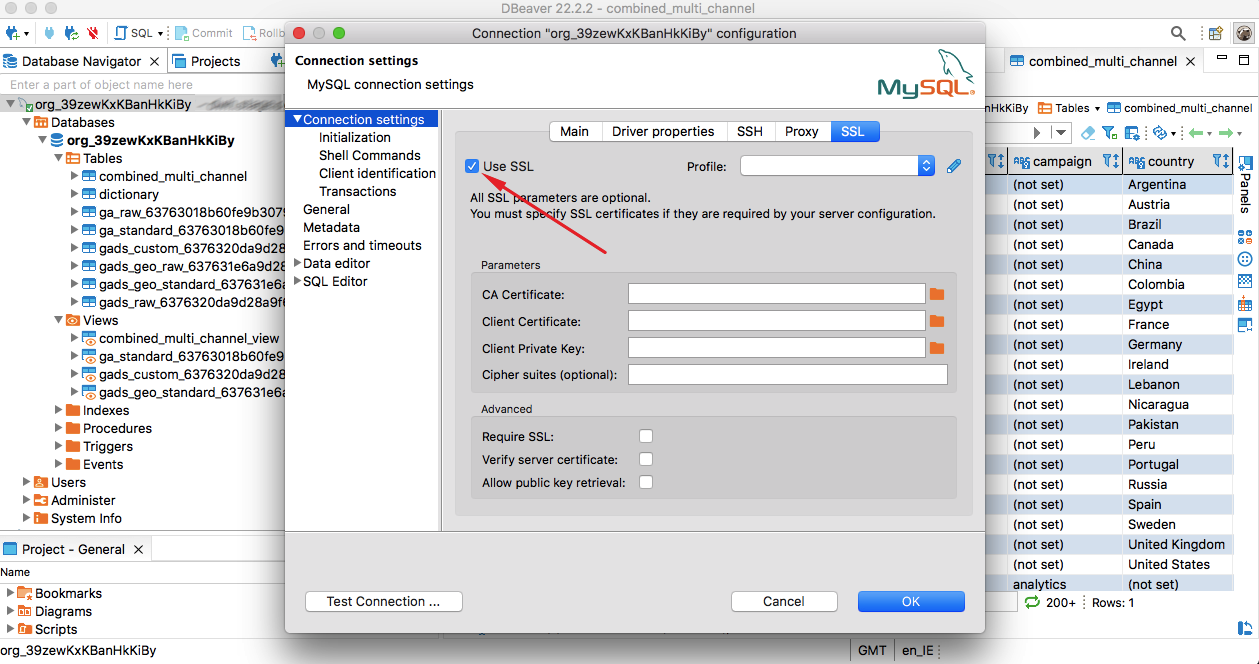Expand the Indexes folder in navigator
The image size is (1259, 664).
click(59, 410)
